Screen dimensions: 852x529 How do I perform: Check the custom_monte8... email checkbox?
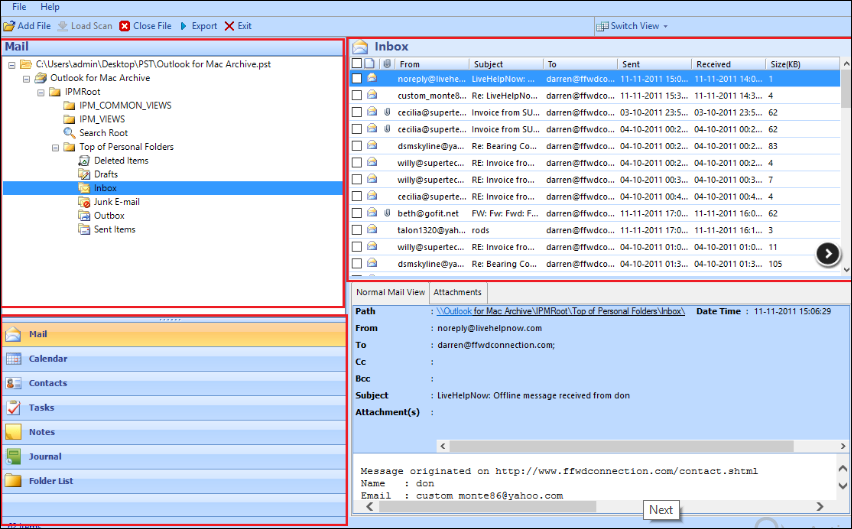[x=357, y=96]
